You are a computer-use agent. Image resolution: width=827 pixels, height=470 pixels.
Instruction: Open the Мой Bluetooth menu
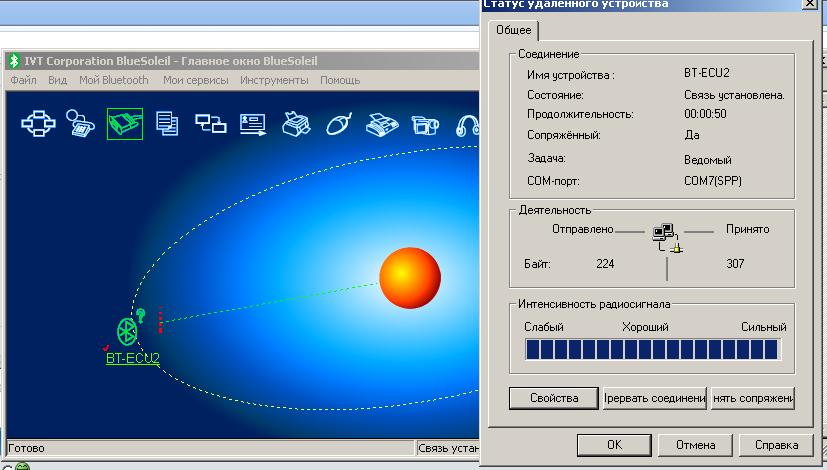pos(114,80)
